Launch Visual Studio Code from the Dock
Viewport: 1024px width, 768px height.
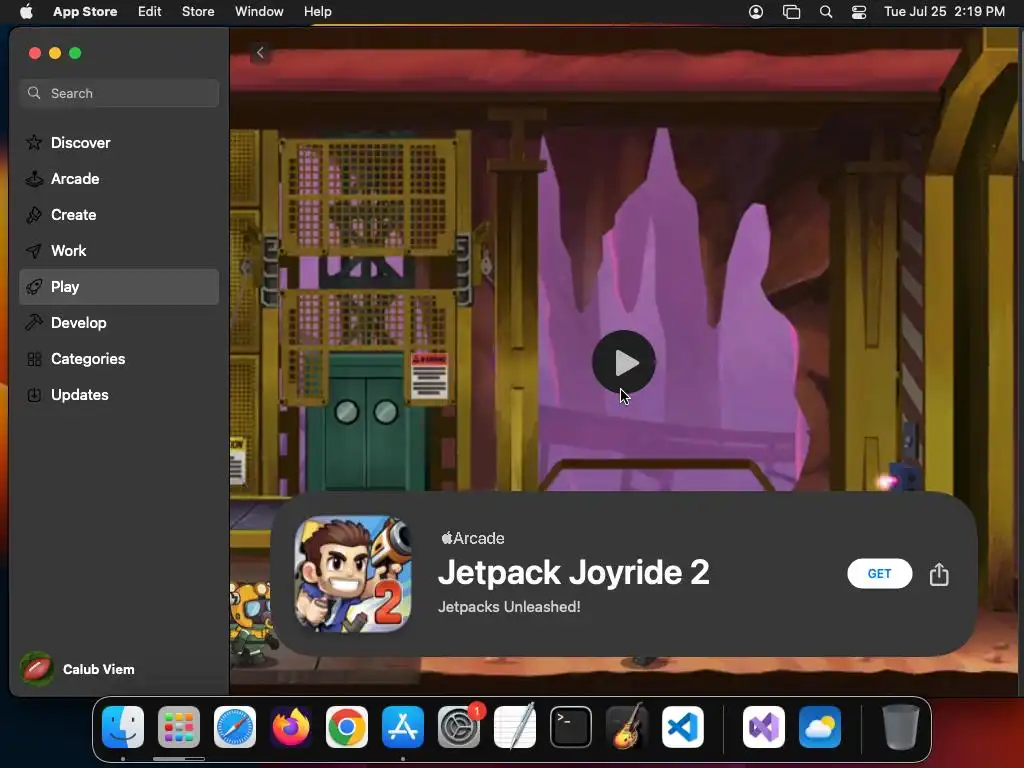click(682, 727)
